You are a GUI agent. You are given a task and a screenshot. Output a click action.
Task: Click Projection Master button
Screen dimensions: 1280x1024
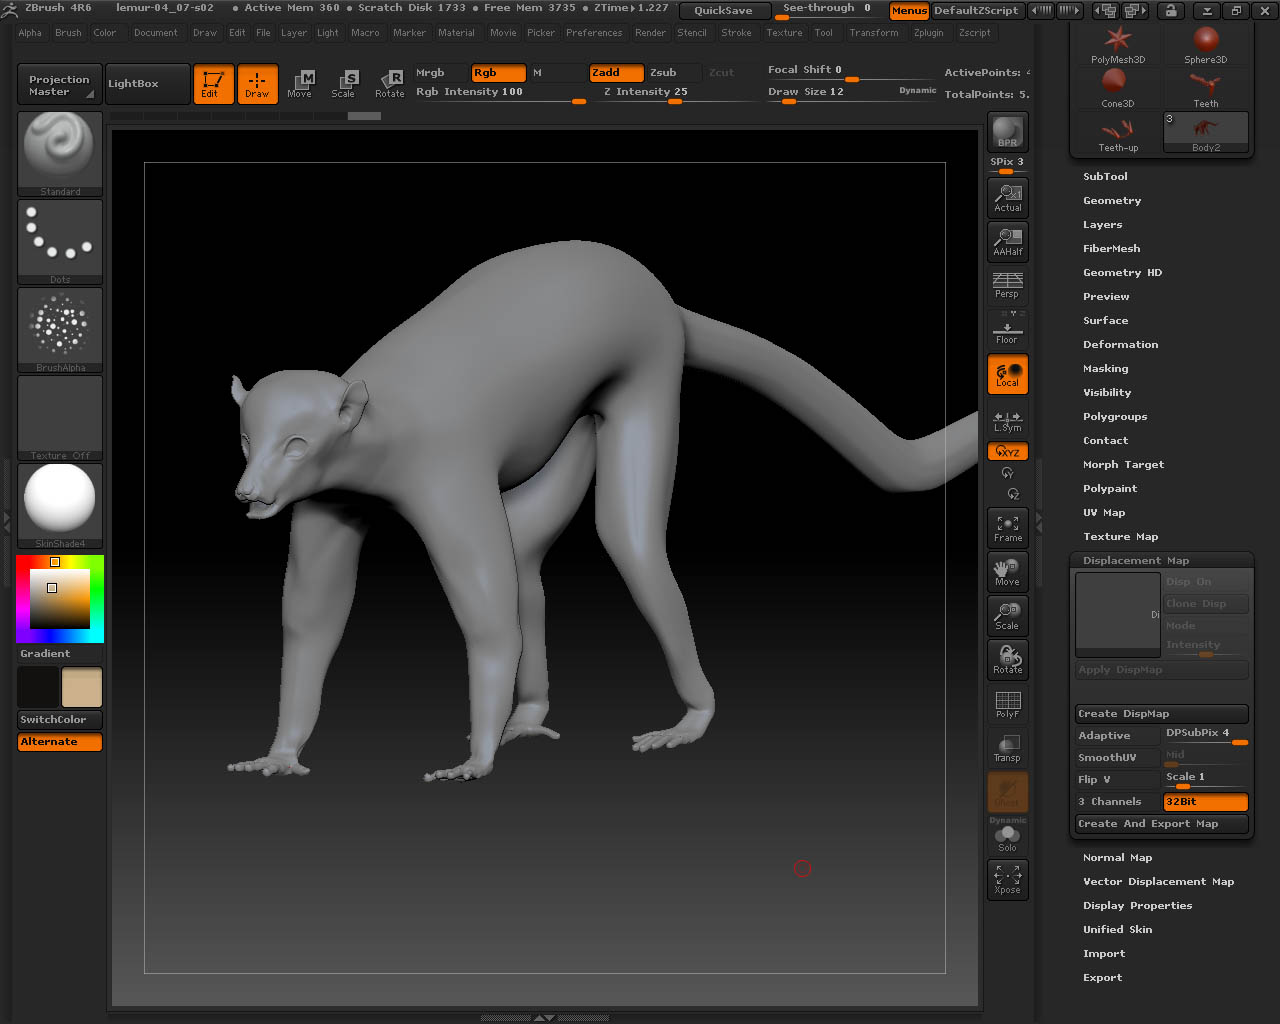point(59,85)
